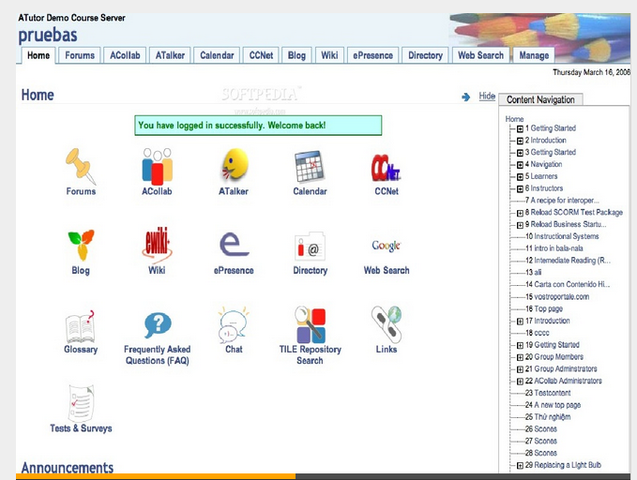Expand the 29 Replacing a Light Bulb node
This screenshot has width=637, height=480.
520,466
